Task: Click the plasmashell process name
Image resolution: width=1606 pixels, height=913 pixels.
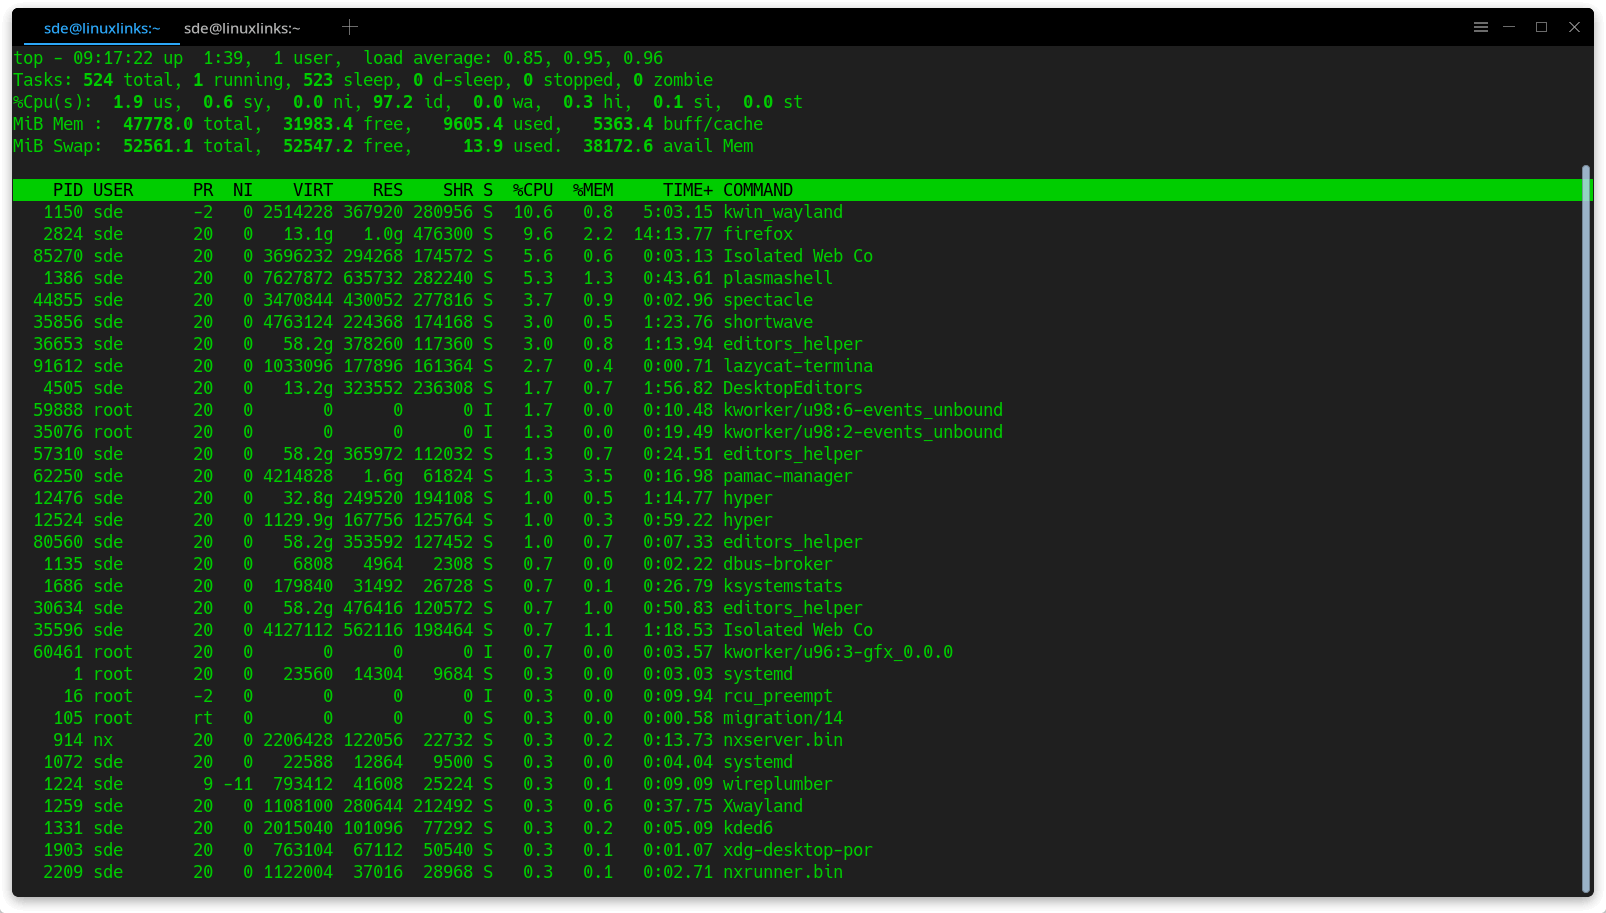Action: [778, 278]
